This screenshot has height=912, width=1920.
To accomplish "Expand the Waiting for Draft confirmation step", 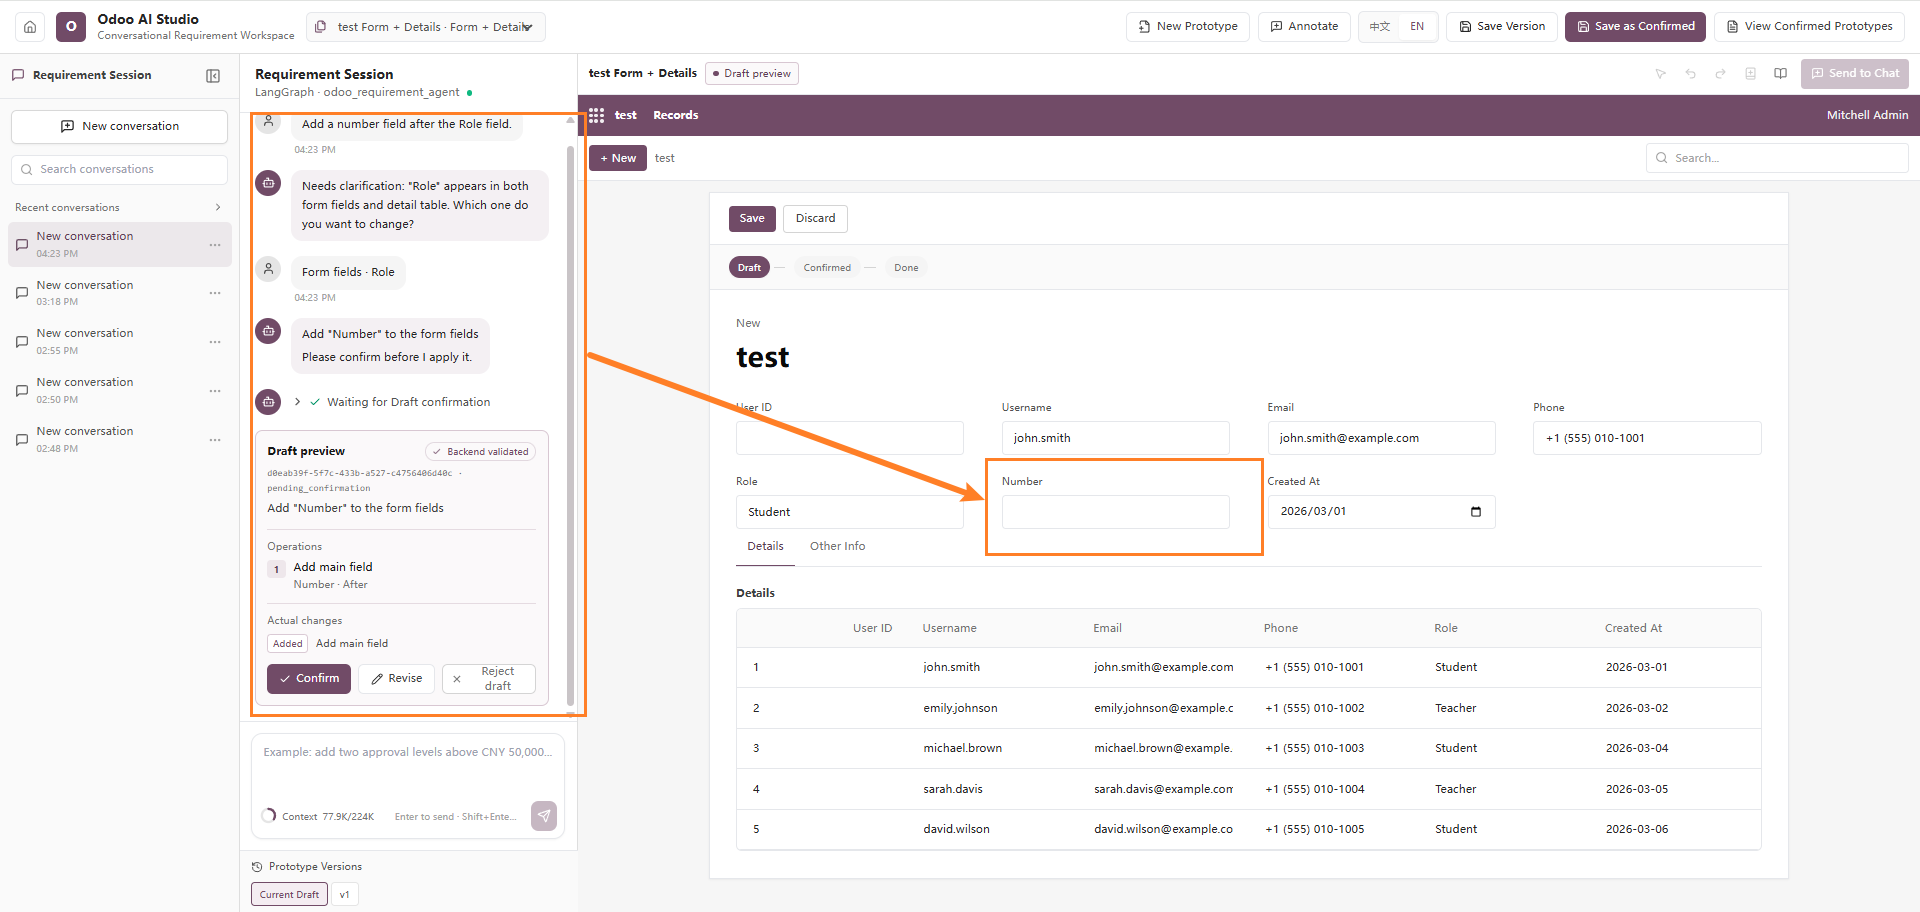I will (298, 402).
